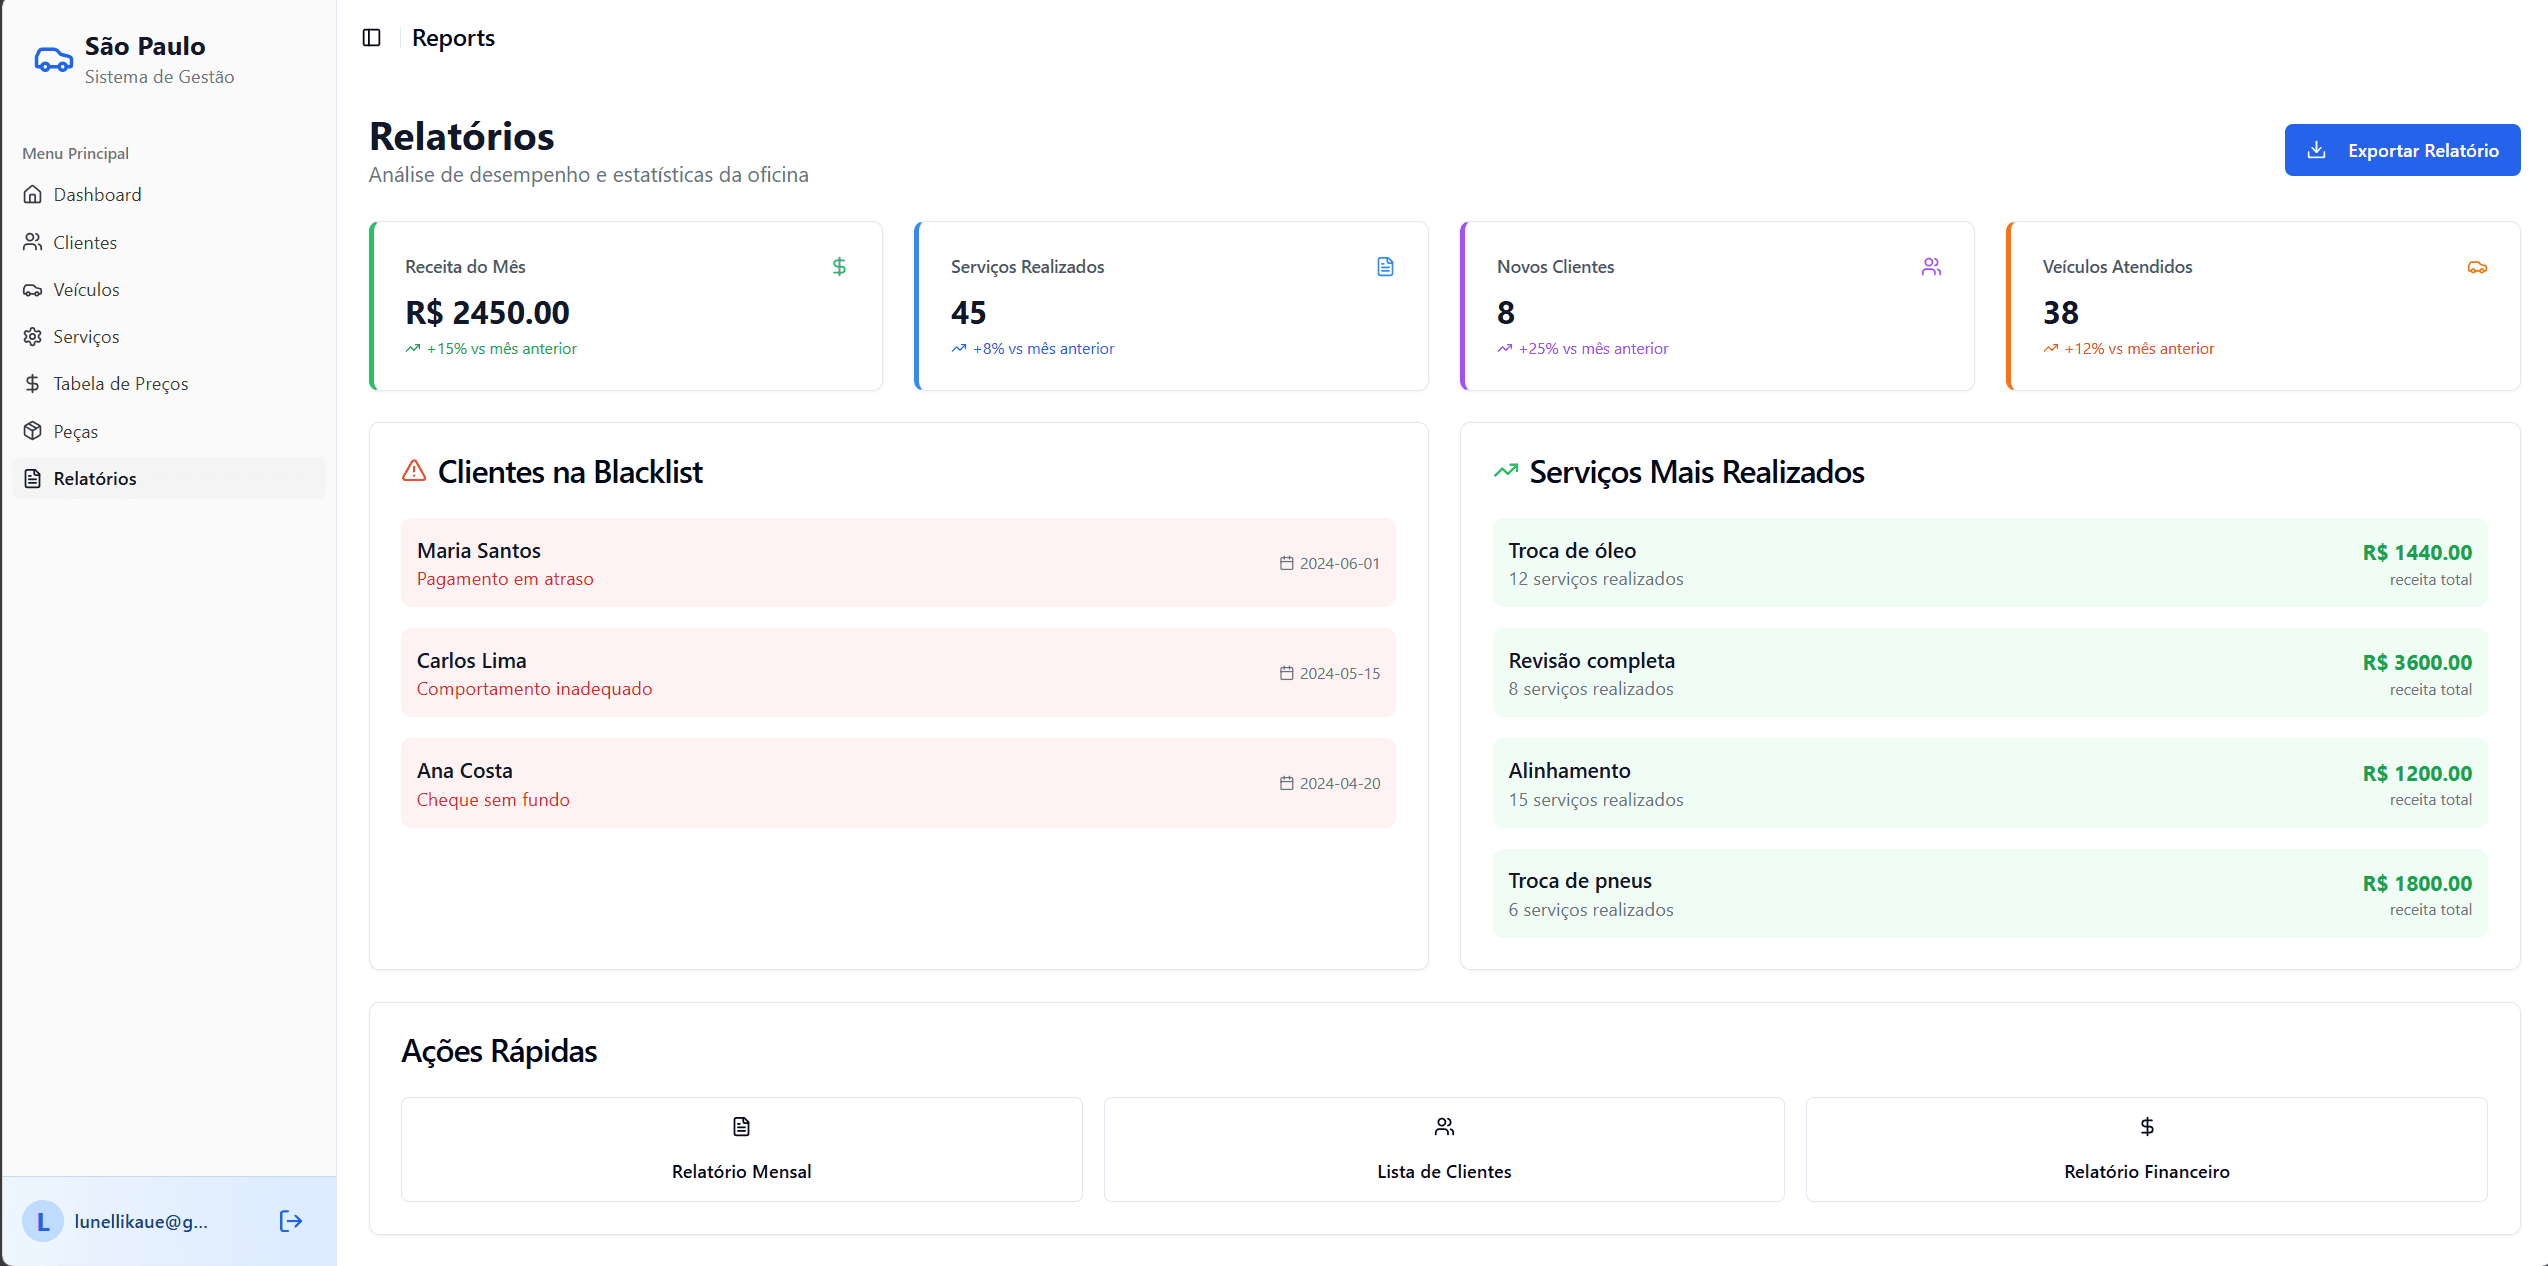The image size is (2548, 1266).
Task: Click Relatório Financeiro quick action
Action: click(x=2146, y=1149)
